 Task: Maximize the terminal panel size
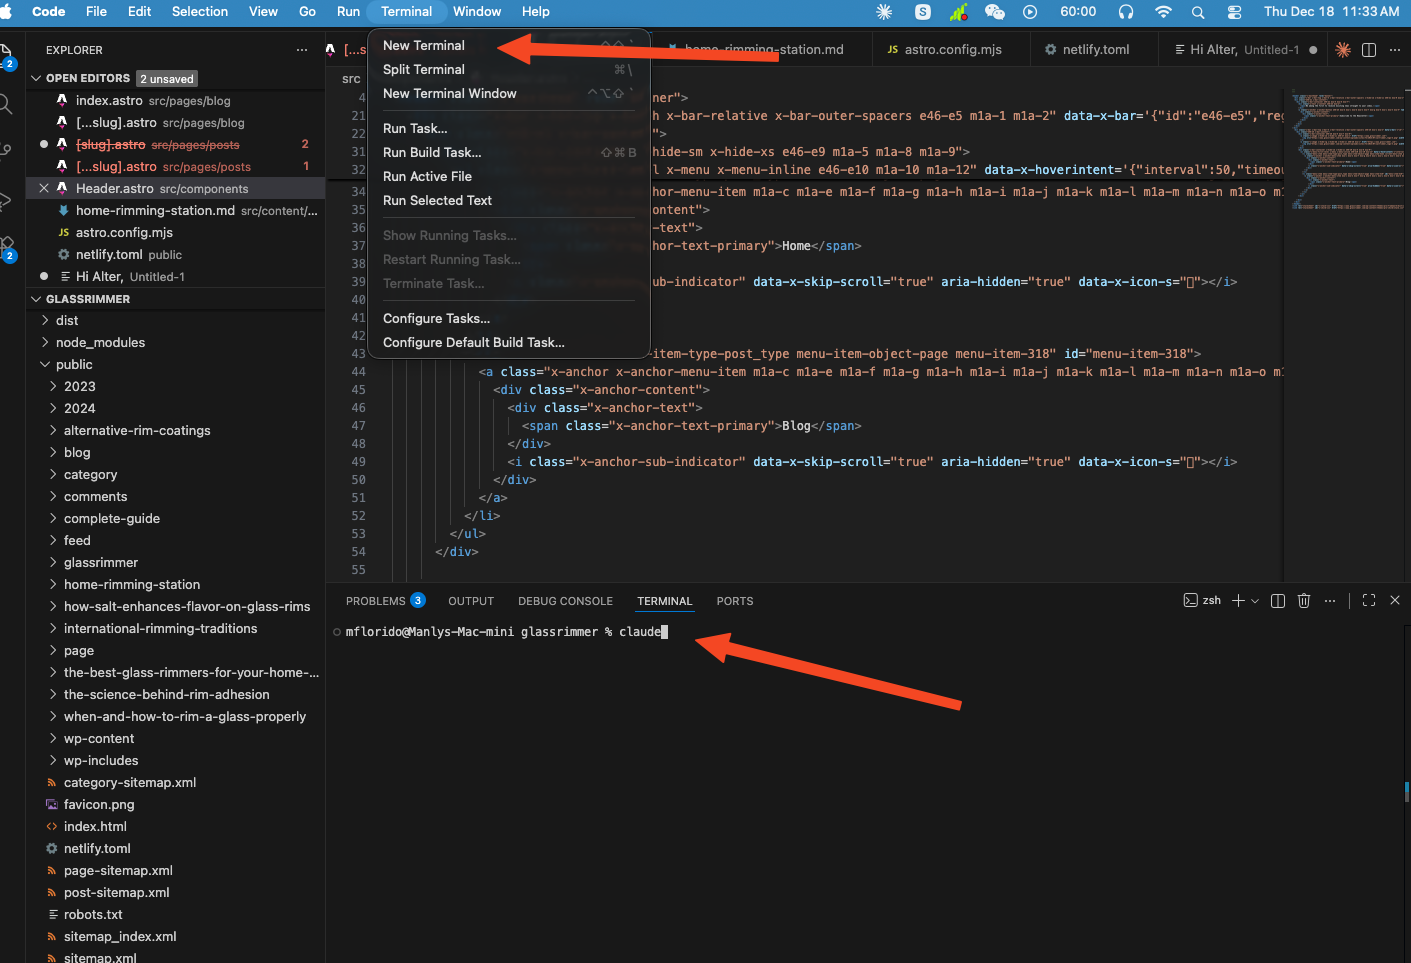tap(1369, 601)
